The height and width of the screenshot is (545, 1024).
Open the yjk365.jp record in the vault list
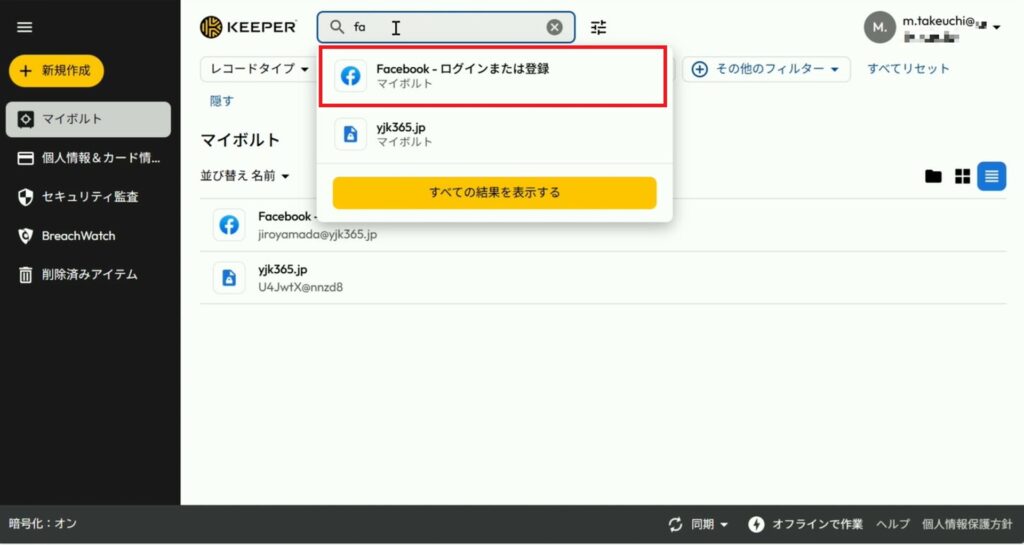tap(603, 278)
